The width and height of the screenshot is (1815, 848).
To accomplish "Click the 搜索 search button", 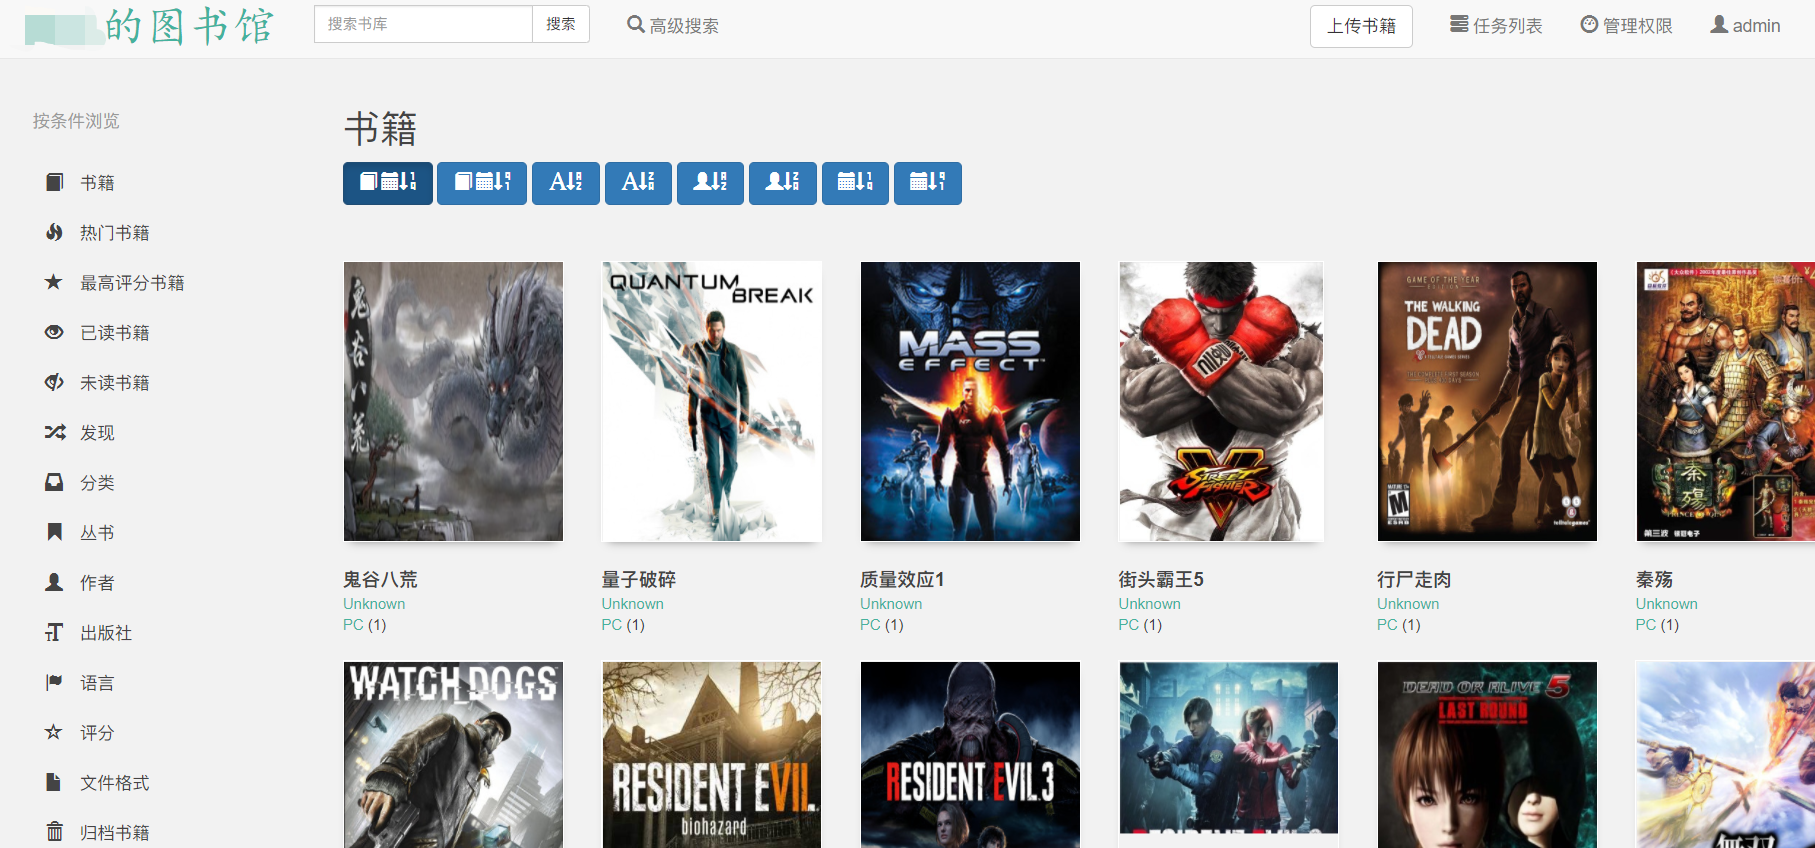I will 561,24.
